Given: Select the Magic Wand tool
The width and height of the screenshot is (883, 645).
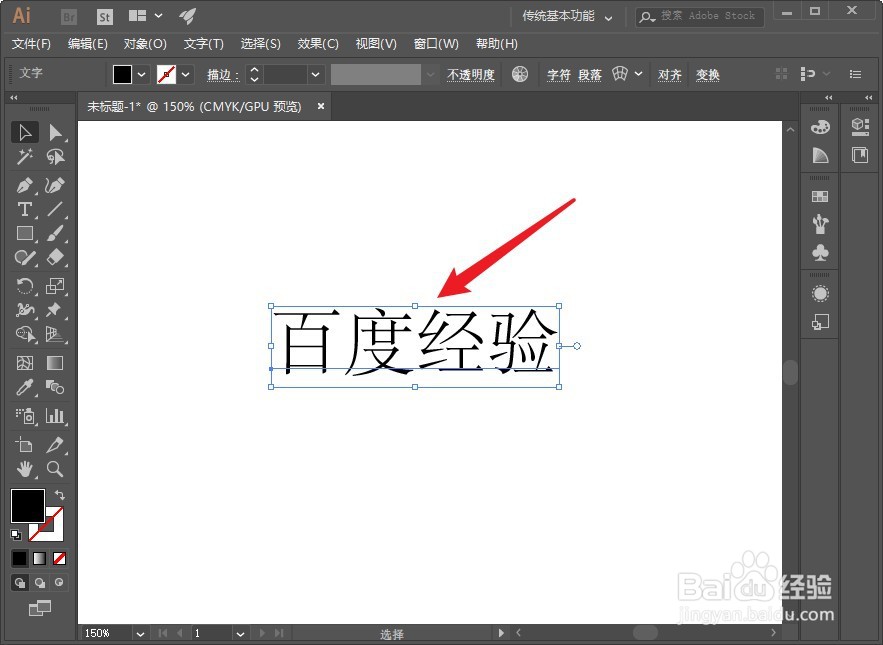Looking at the screenshot, I should click(25, 157).
